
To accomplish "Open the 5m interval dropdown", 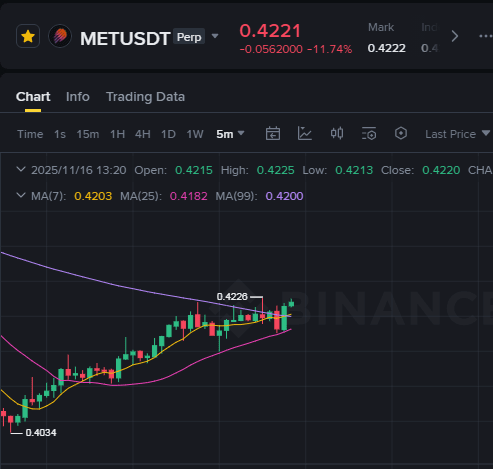I will pos(230,134).
